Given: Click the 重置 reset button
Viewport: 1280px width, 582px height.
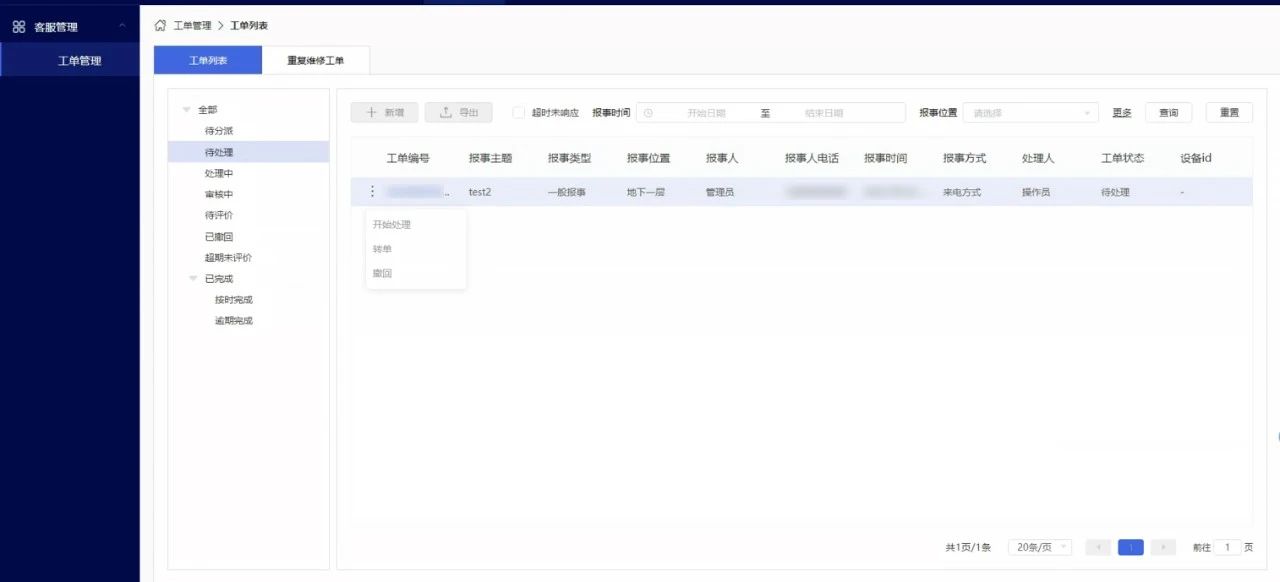Looking at the screenshot, I should click(x=1229, y=112).
